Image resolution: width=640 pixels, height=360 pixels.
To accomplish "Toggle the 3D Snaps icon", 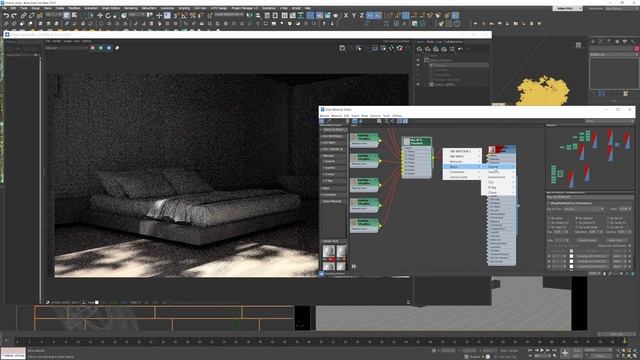I will (176, 16).
